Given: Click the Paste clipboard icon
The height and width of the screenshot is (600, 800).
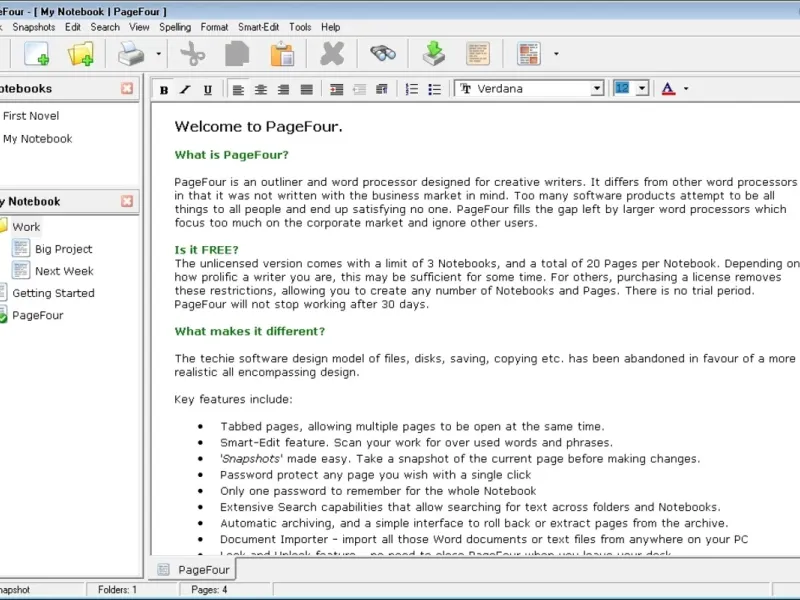Looking at the screenshot, I should pyautogui.click(x=282, y=54).
